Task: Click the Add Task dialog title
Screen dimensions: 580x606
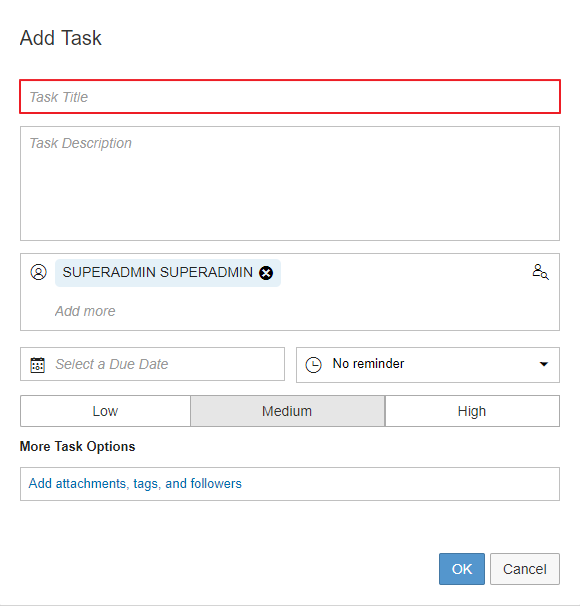Action: (x=61, y=38)
